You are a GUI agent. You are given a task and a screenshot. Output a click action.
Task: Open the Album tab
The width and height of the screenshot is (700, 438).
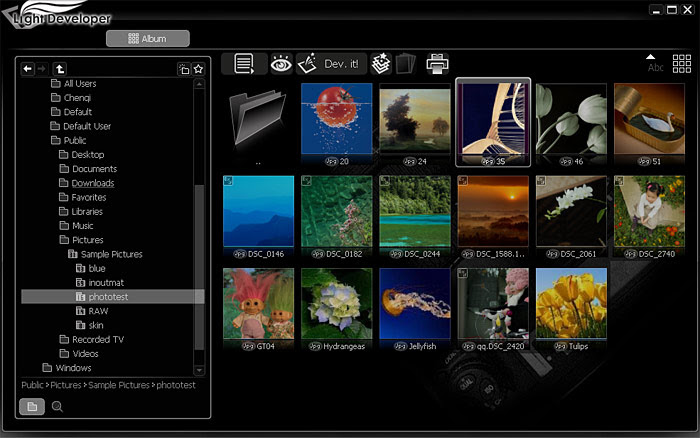click(x=148, y=38)
